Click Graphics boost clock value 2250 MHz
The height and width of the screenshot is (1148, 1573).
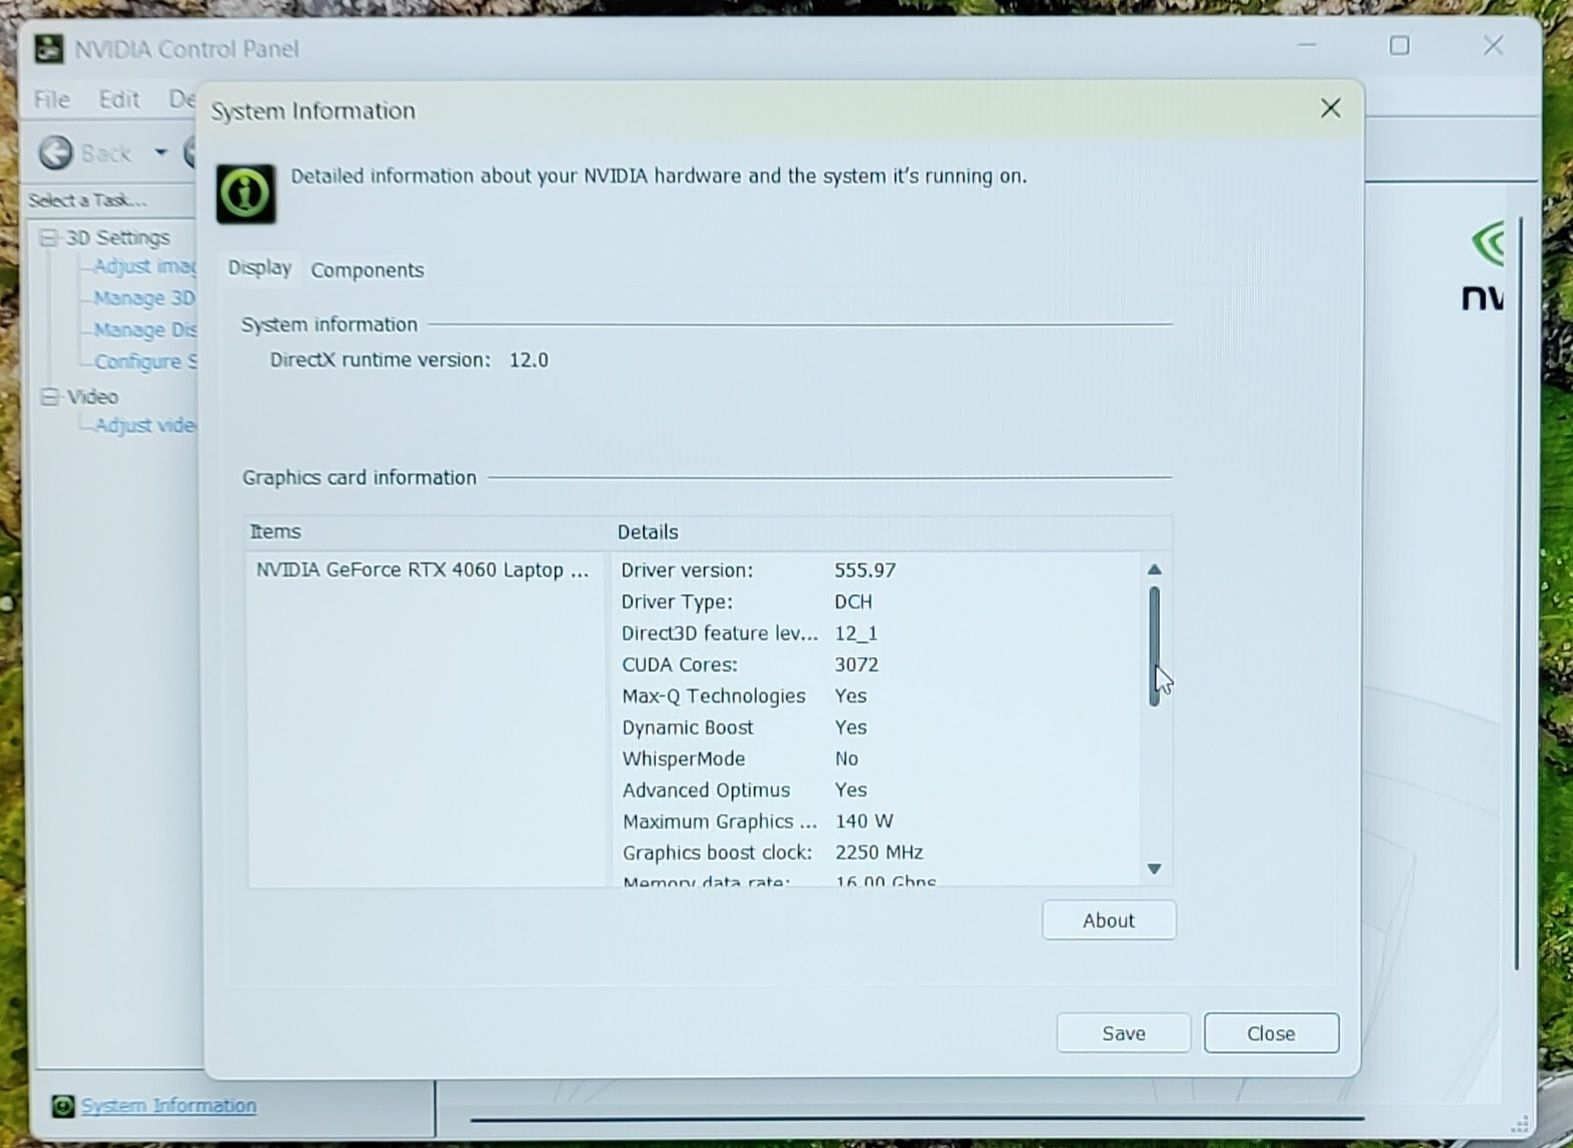879,853
